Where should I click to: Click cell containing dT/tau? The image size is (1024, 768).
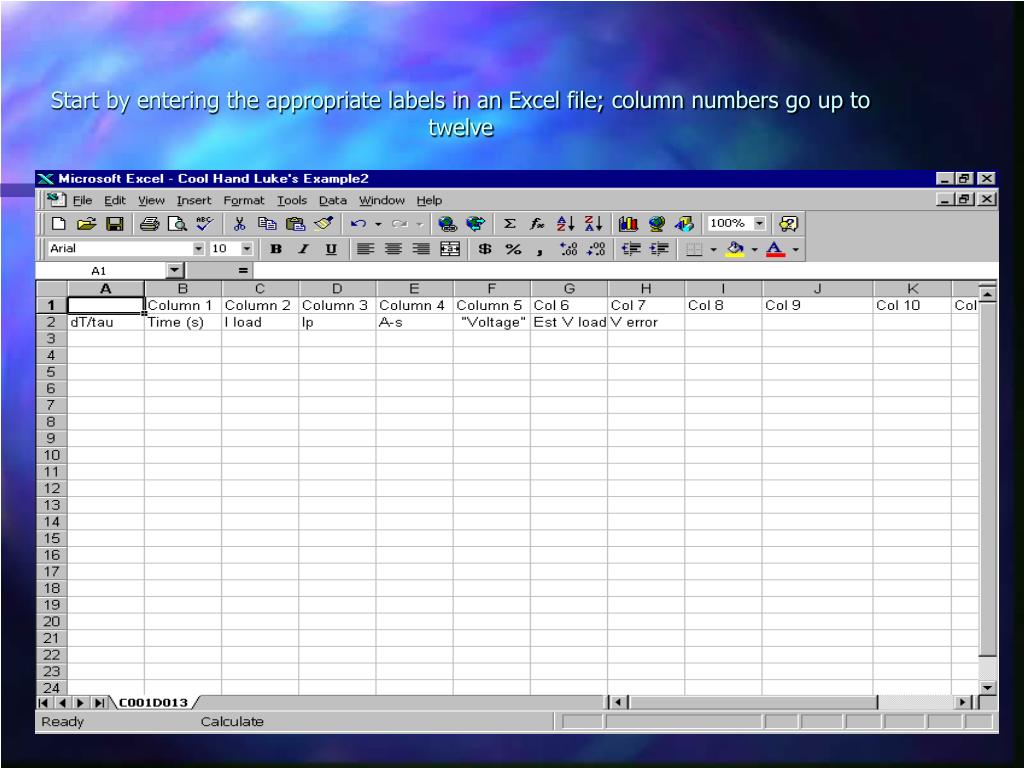click(106, 322)
